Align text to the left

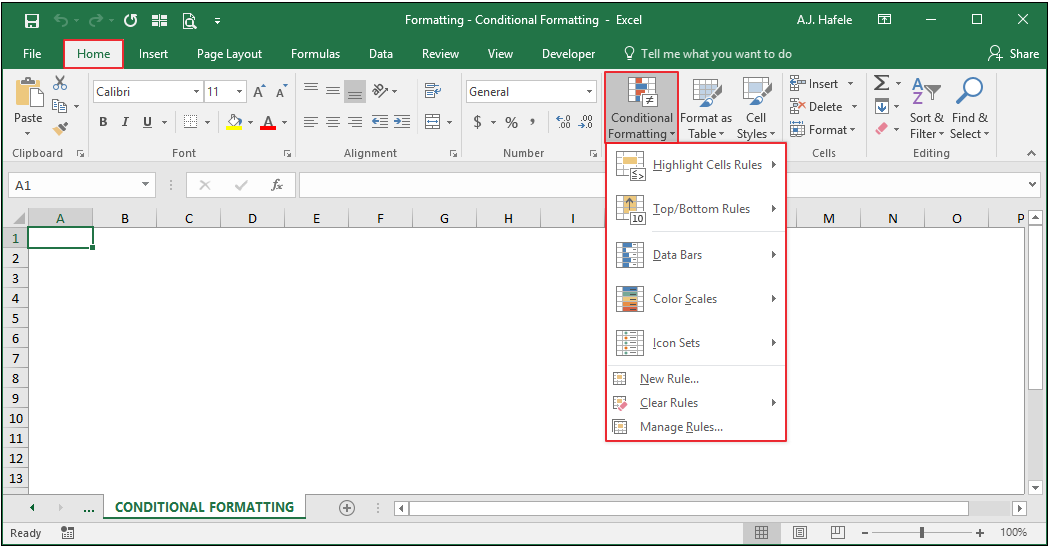310,122
